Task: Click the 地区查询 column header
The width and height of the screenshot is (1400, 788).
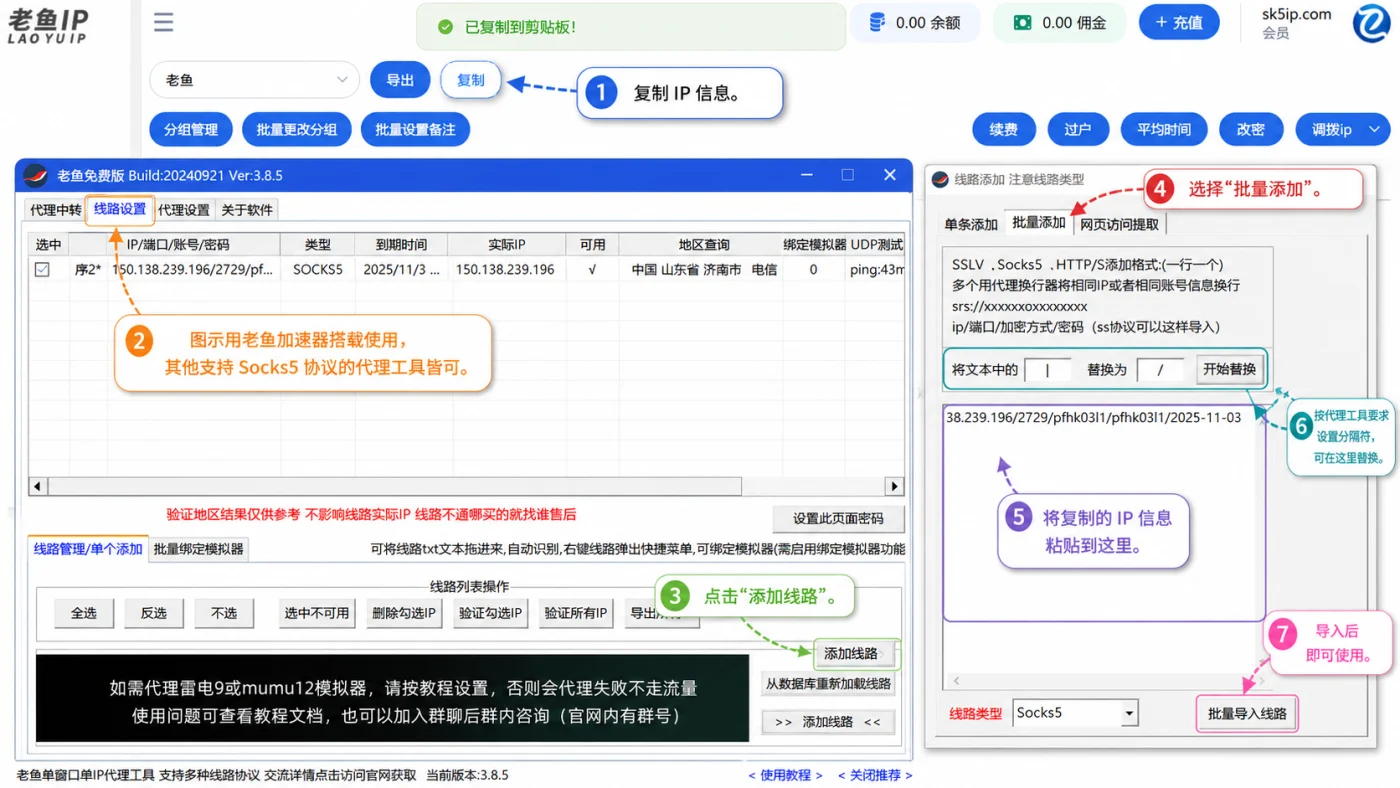Action: 703,244
